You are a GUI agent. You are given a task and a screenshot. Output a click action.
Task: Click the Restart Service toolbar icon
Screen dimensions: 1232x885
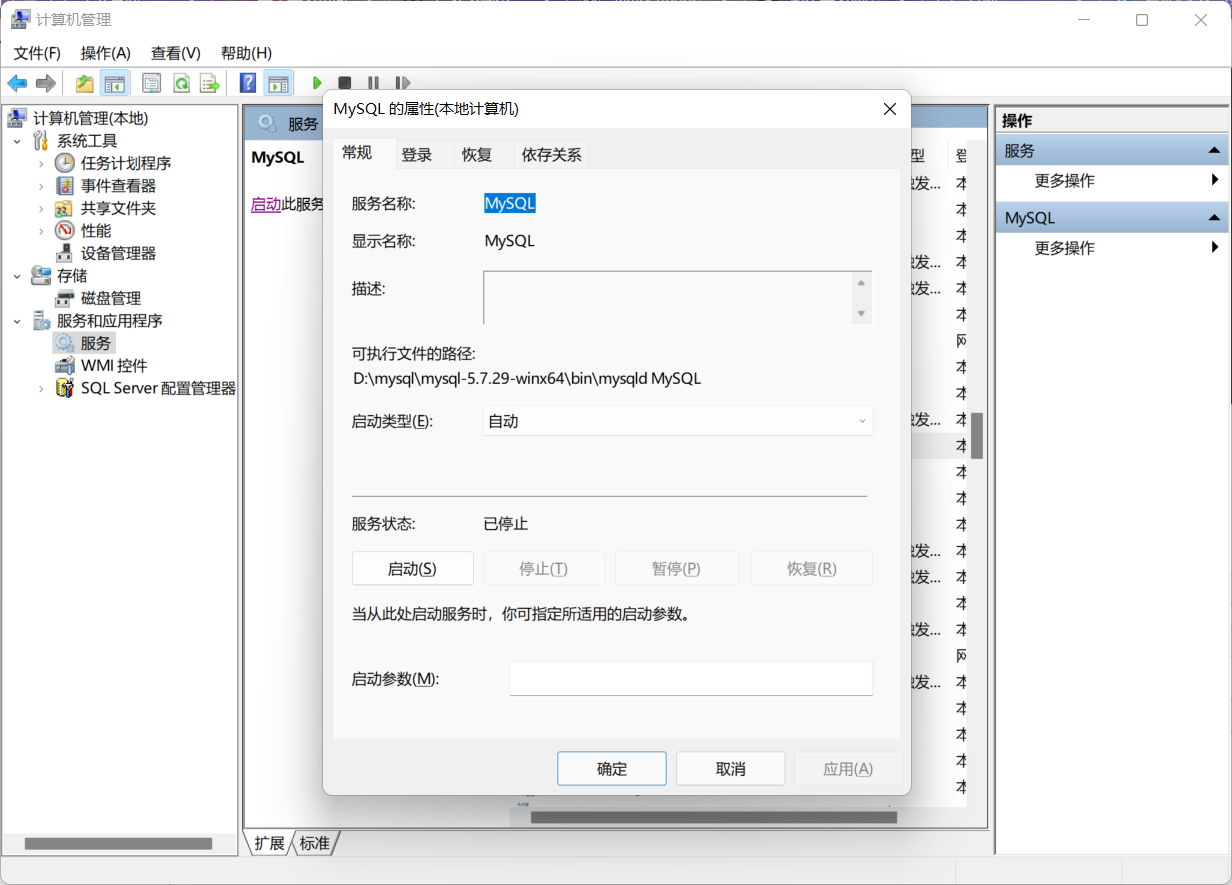(x=402, y=83)
